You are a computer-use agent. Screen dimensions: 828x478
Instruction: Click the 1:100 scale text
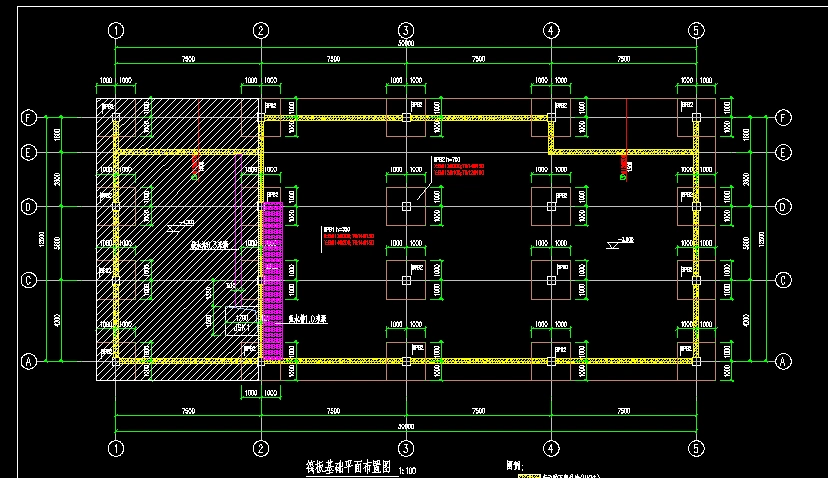[410, 470]
